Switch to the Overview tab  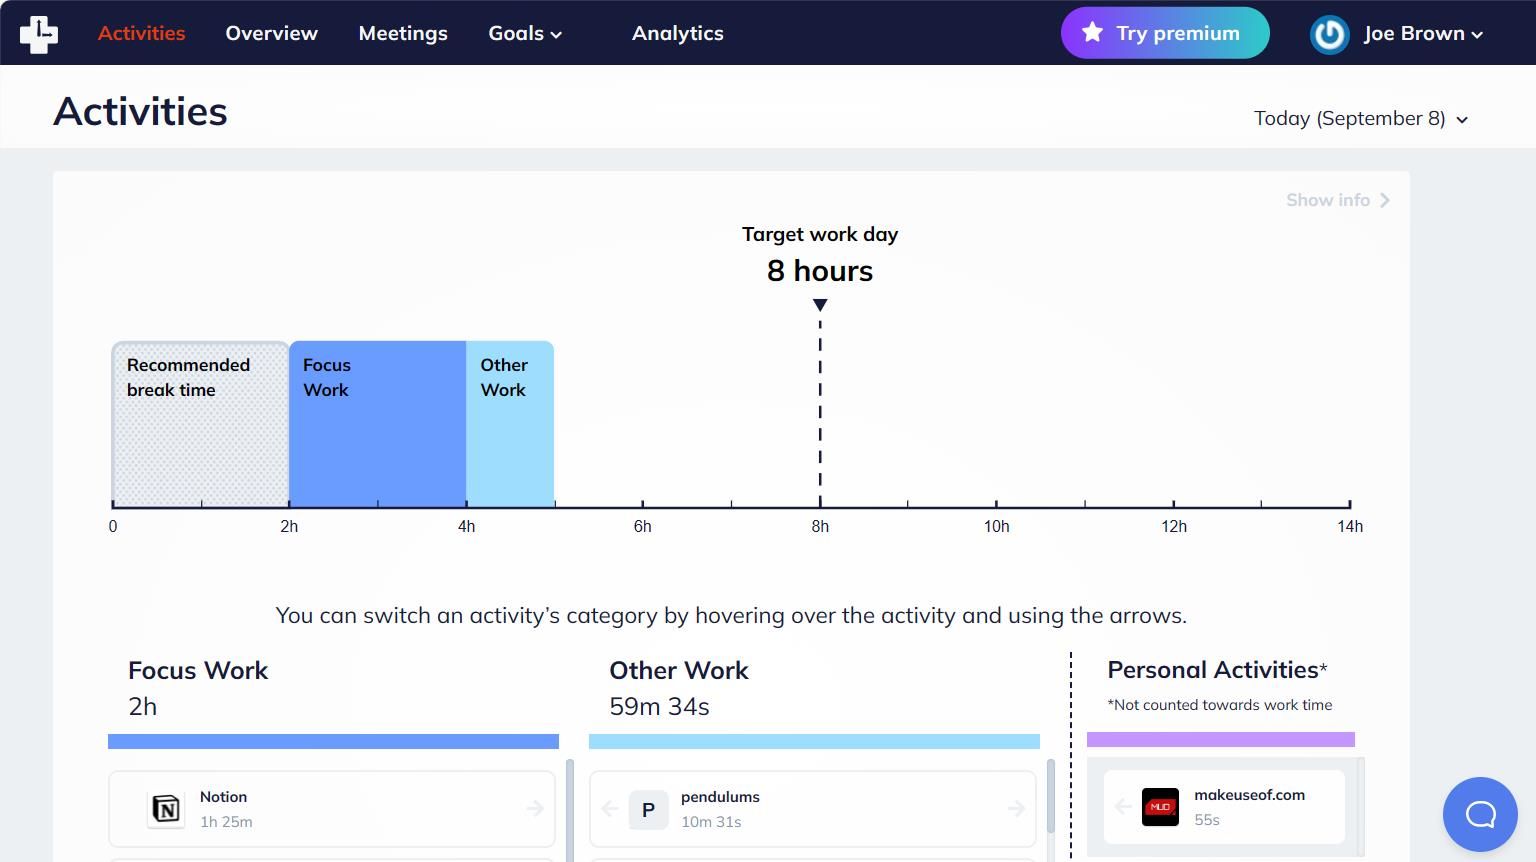[x=271, y=33]
